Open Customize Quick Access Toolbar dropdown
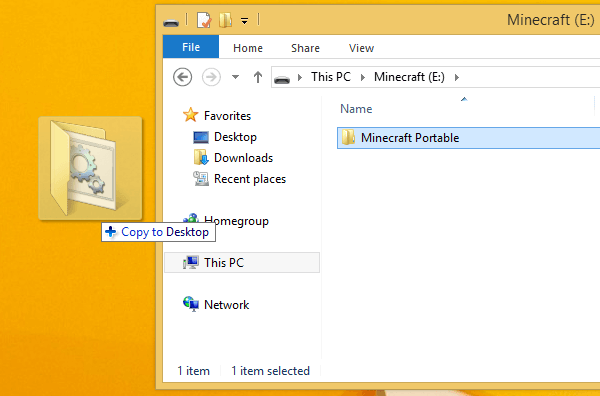Image resolution: width=600 pixels, height=396 pixels. (244, 21)
